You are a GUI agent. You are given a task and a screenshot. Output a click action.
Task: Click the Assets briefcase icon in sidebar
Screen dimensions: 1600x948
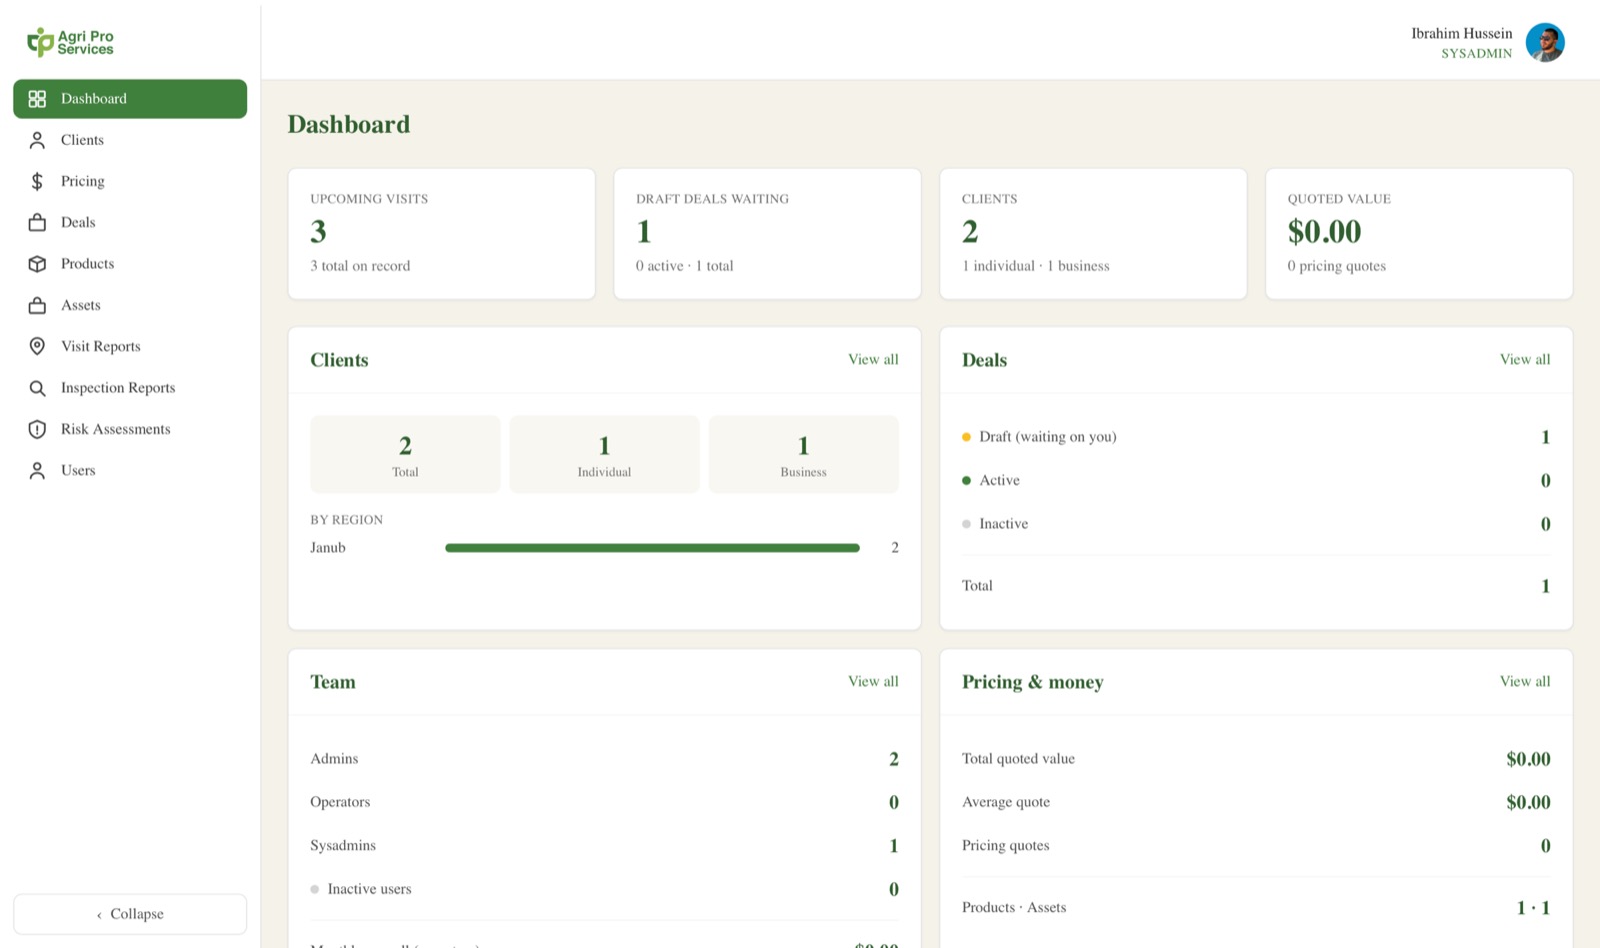(x=37, y=305)
